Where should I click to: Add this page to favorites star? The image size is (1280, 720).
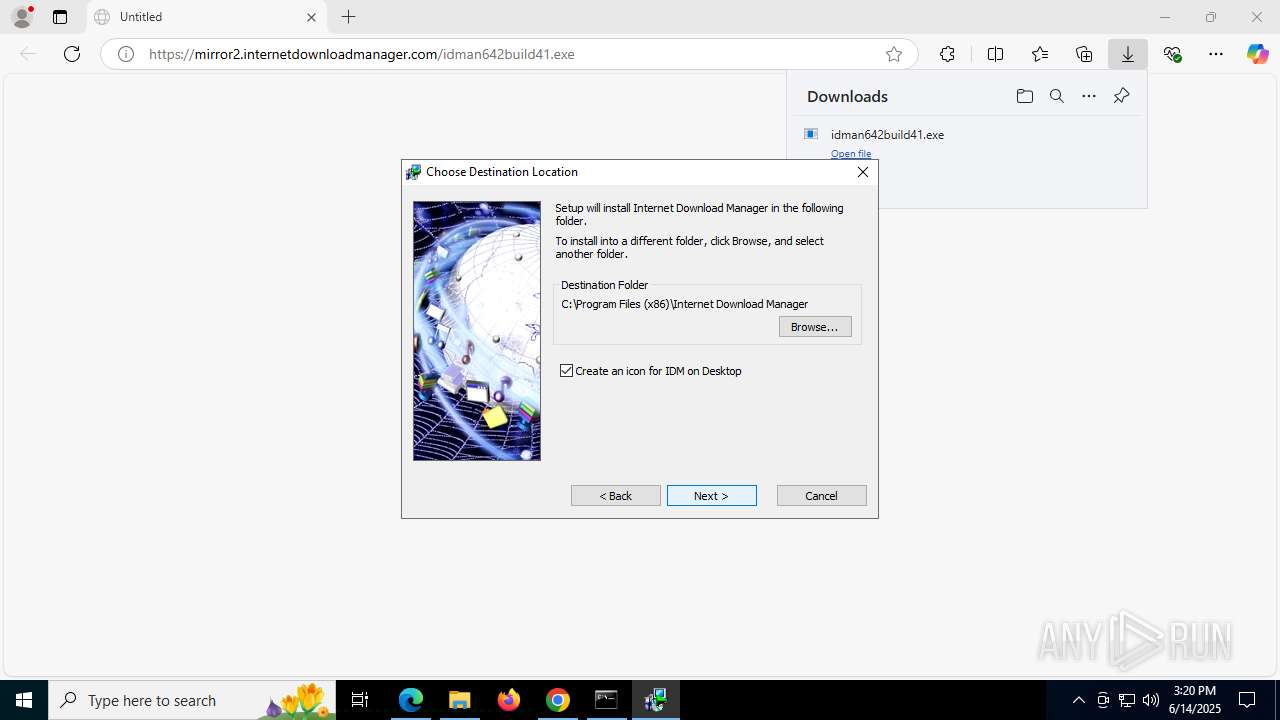pos(894,54)
